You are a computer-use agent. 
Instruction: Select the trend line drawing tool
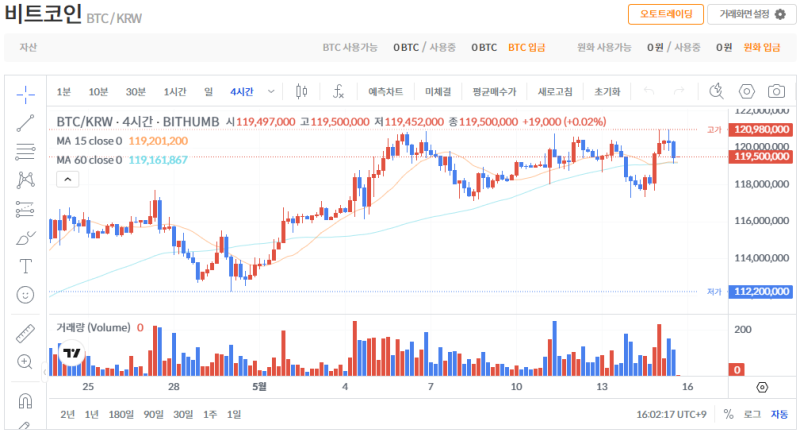click(x=26, y=123)
